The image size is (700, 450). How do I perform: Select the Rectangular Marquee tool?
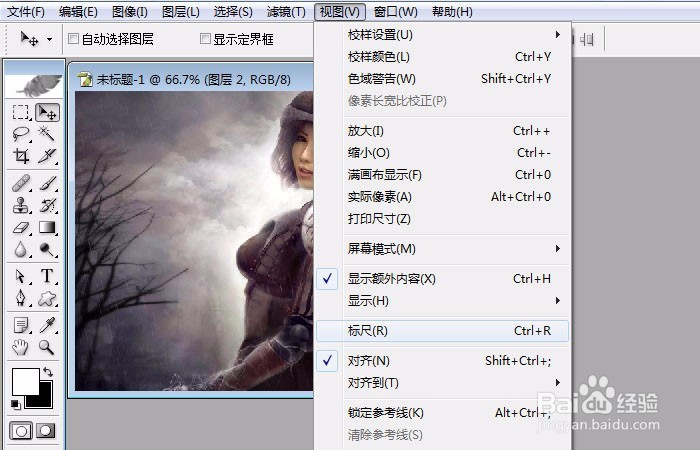tap(21, 112)
